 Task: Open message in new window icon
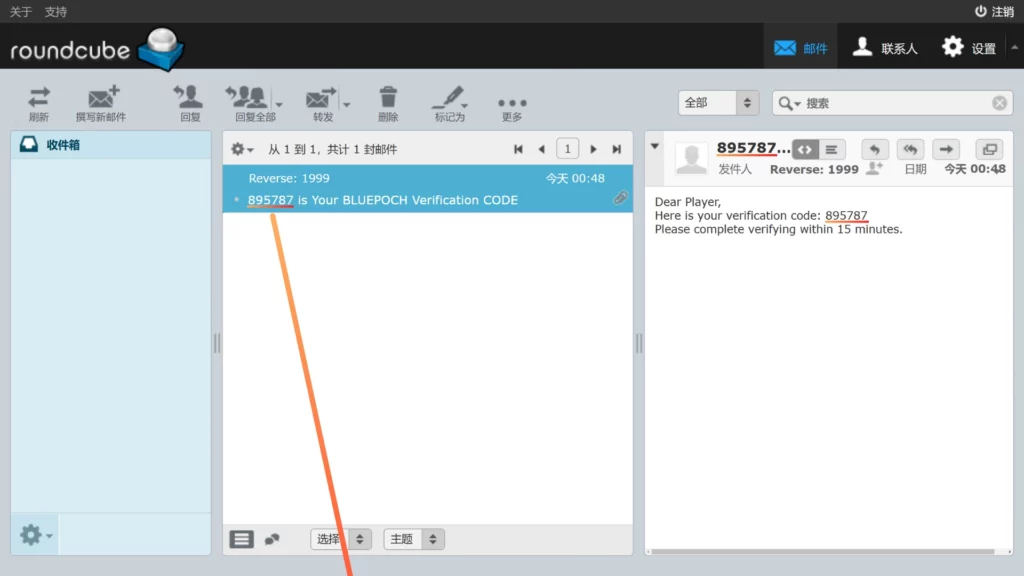click(x=988, y=149)
